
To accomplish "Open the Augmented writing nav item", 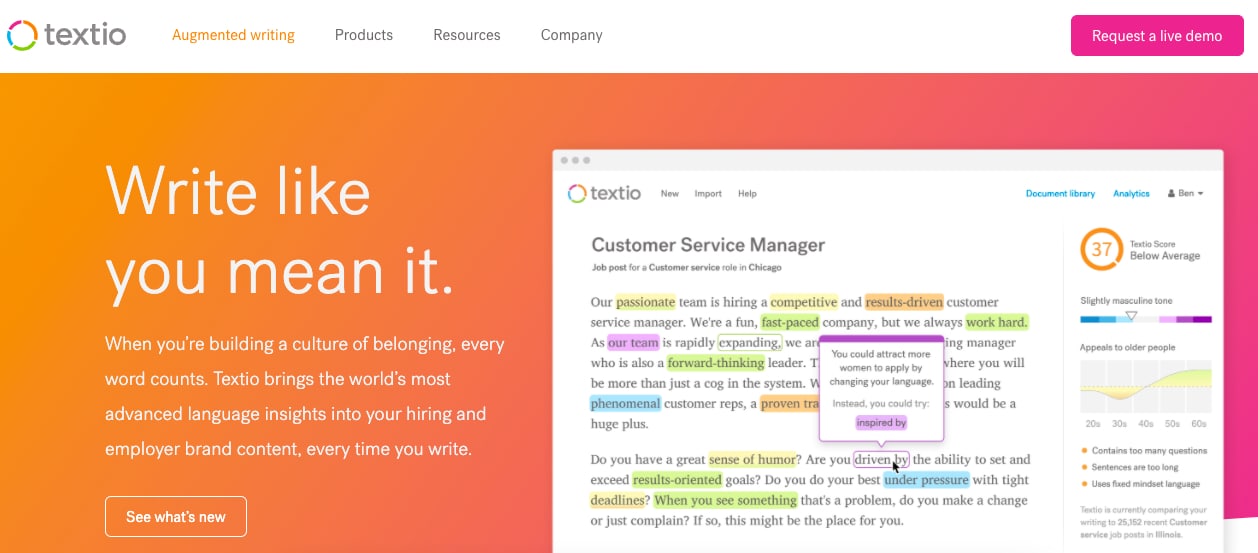I will pyautogui.click(x=233, y=35).
